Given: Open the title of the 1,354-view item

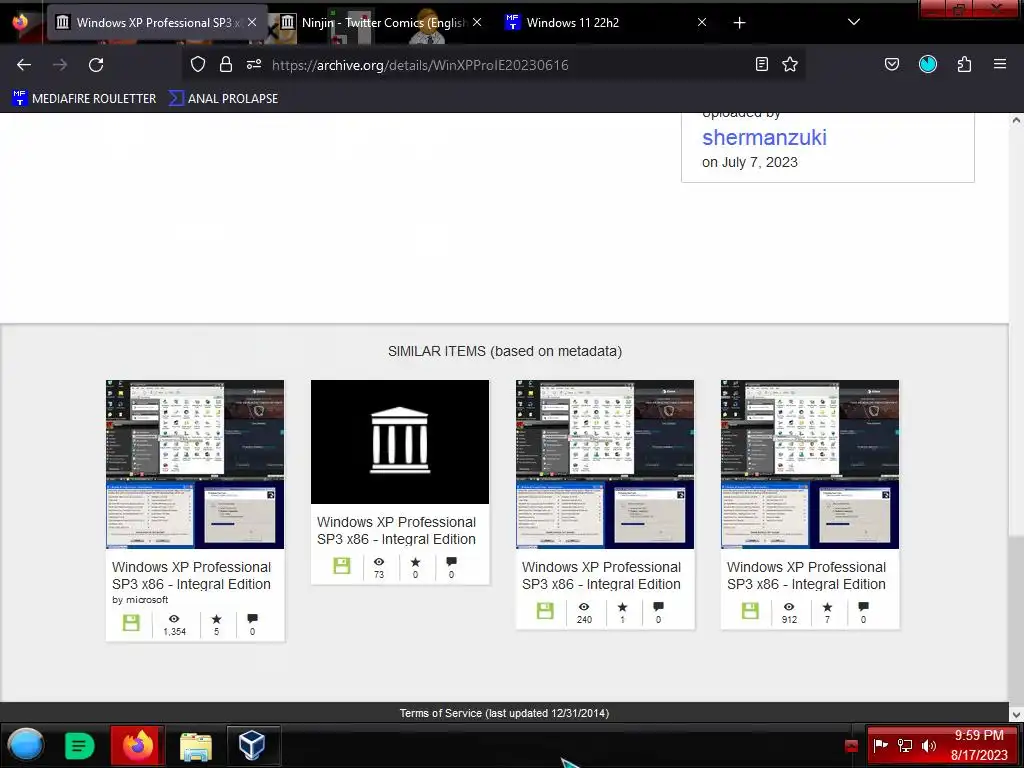Looking at the screenshot, I should [x=191, y=575].
